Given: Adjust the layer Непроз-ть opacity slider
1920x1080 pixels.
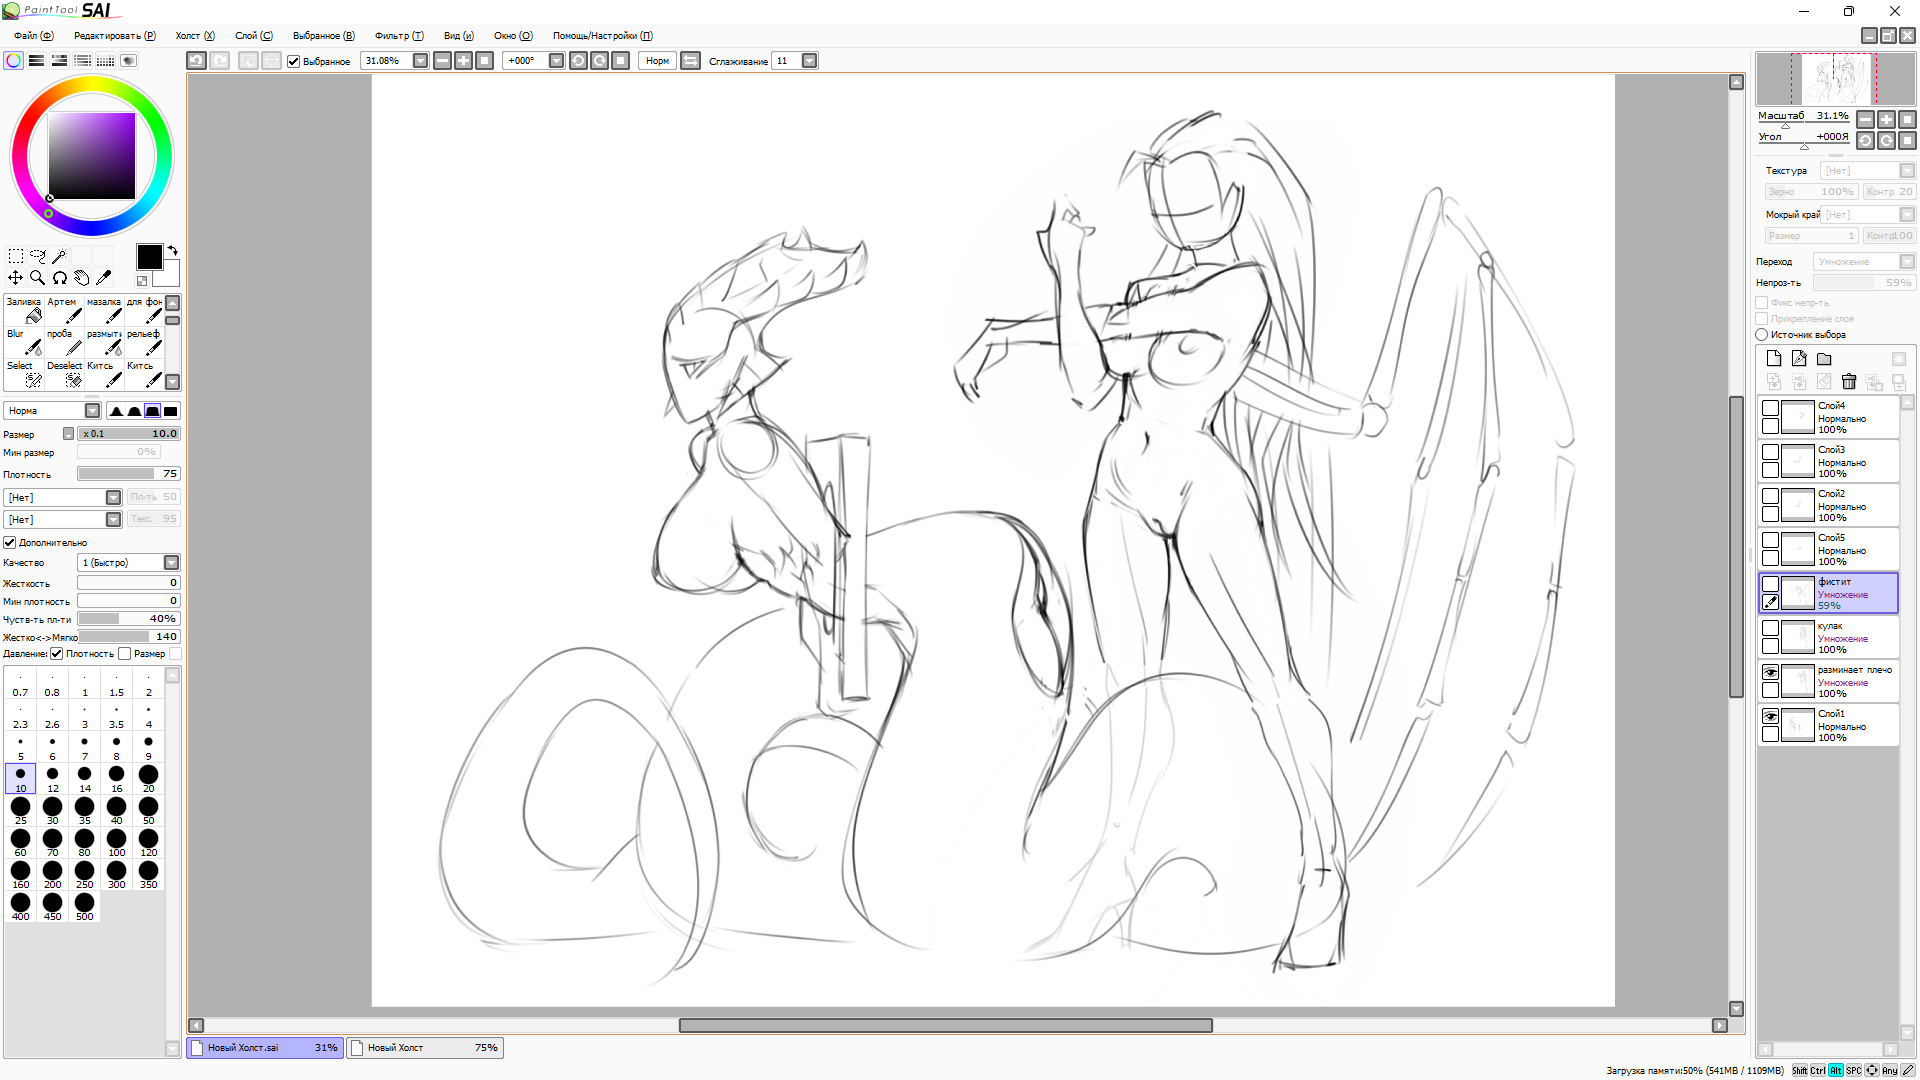Looking at the screenshot, I should [1864, 283].
